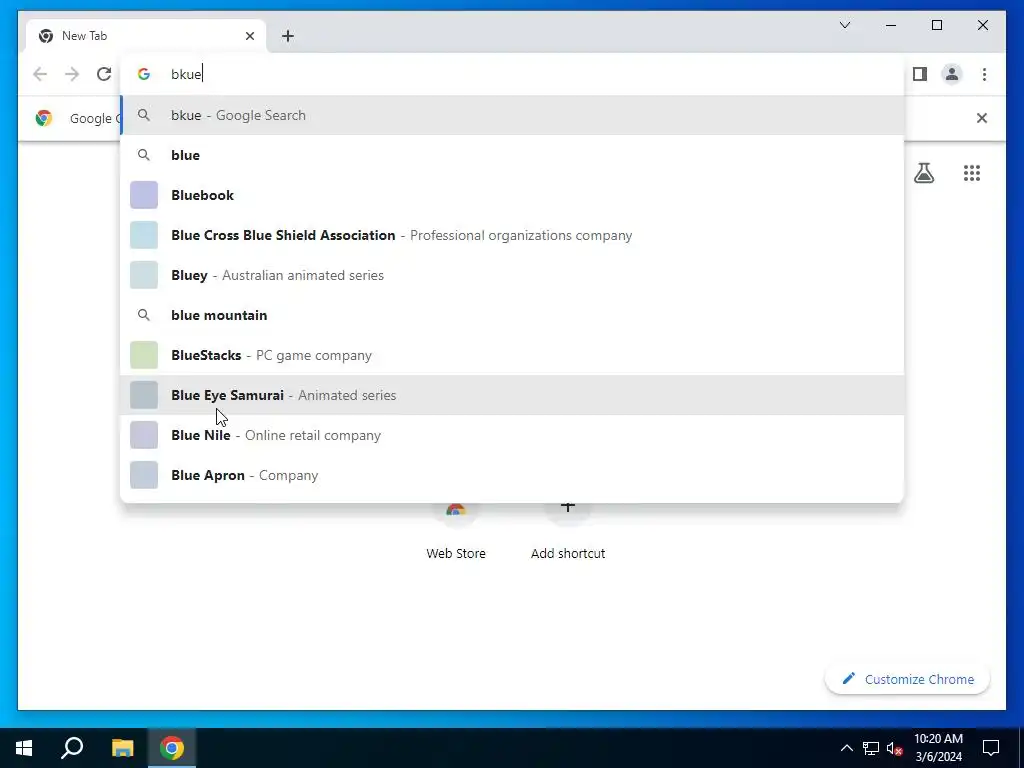Click the BlueStacks green thumbnail
This screenshot has height=768, width=1024.
[x=144, y=355]
